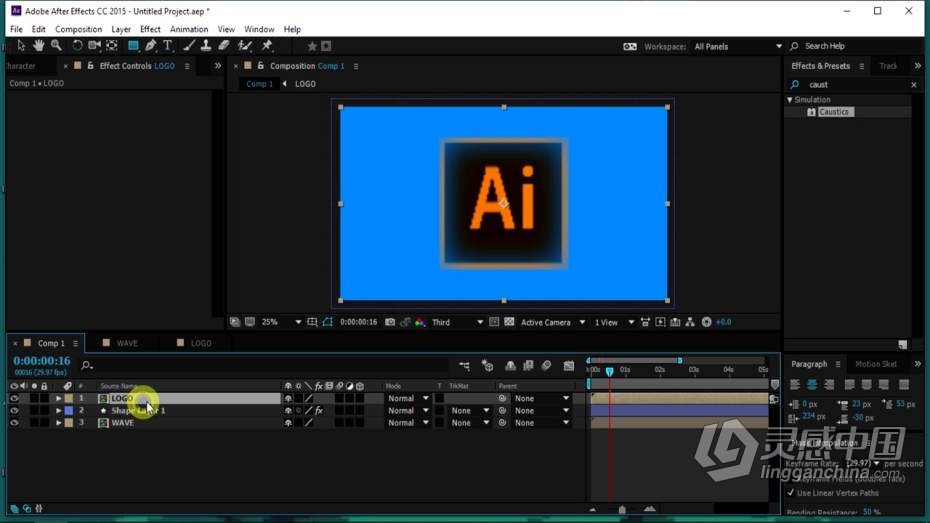The height and width of the screenshot is (523, 930).
Task: Switch to the WAVE timeline tab
Action: tap(127, 343)
